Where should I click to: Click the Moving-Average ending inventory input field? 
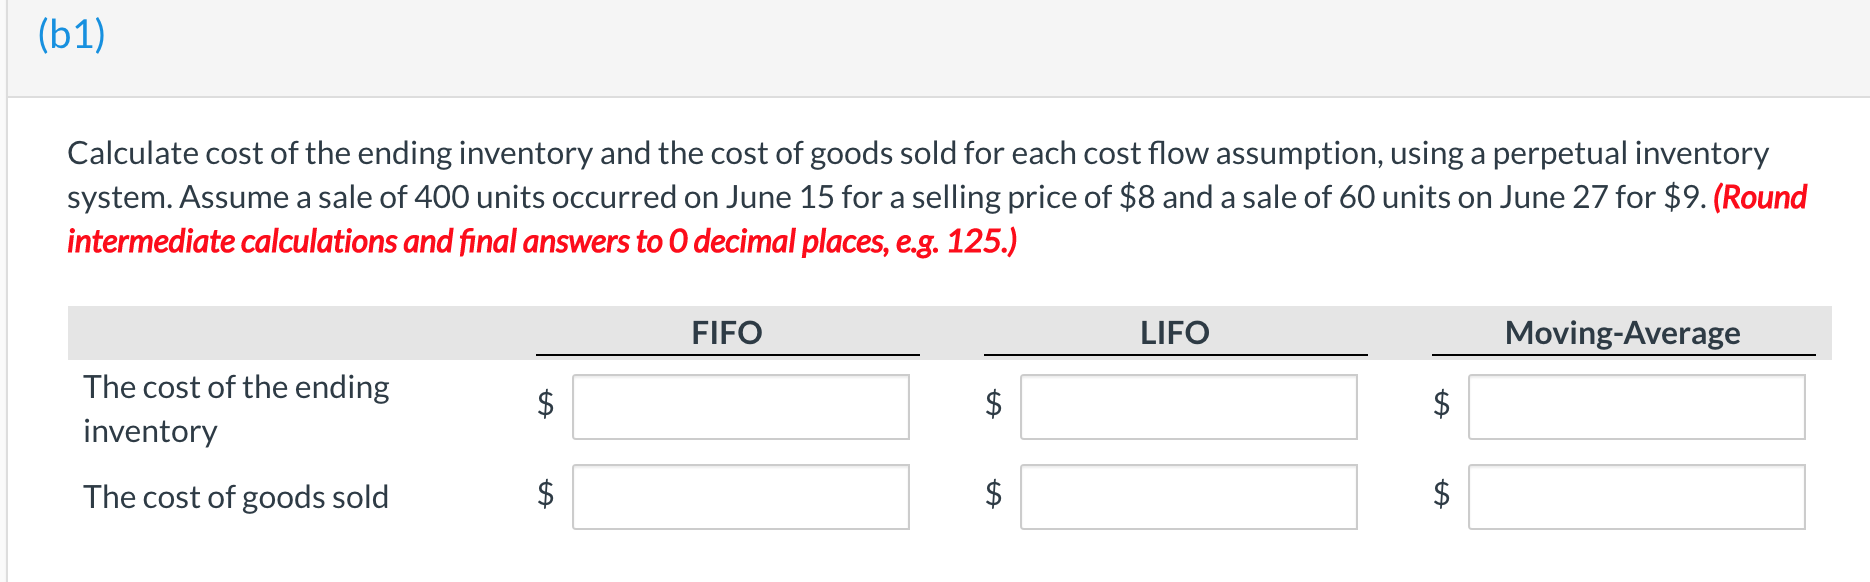click(x=1637, y=406)
